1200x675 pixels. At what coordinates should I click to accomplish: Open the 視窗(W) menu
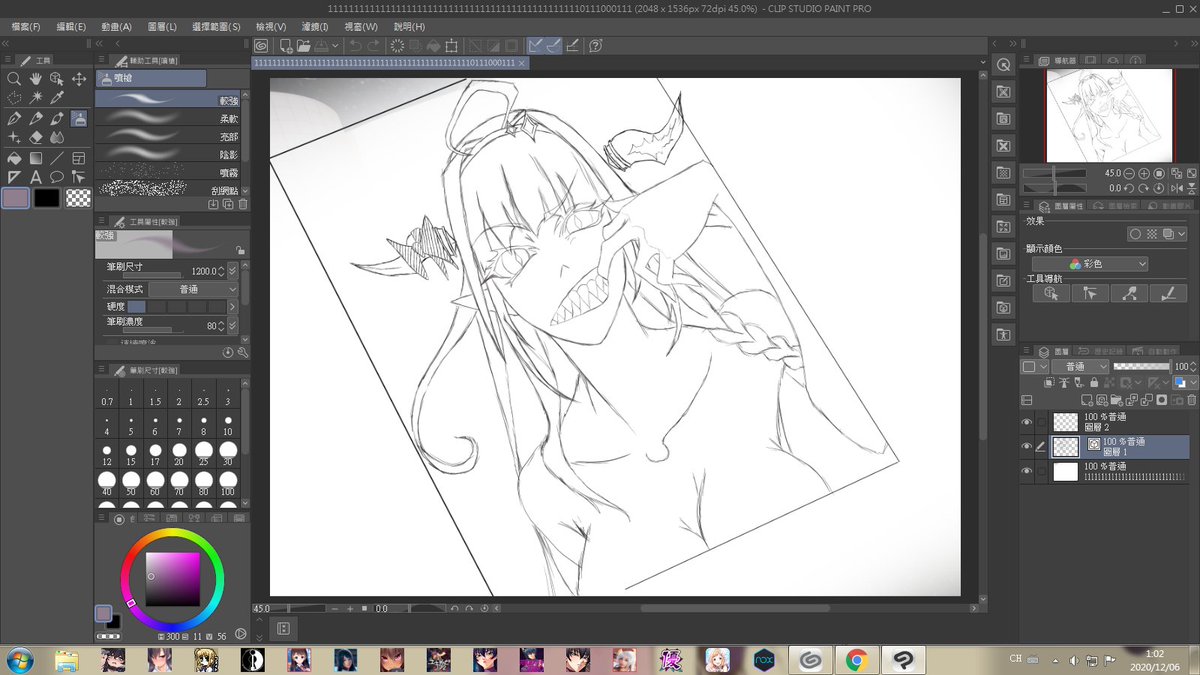coord(362,26)
